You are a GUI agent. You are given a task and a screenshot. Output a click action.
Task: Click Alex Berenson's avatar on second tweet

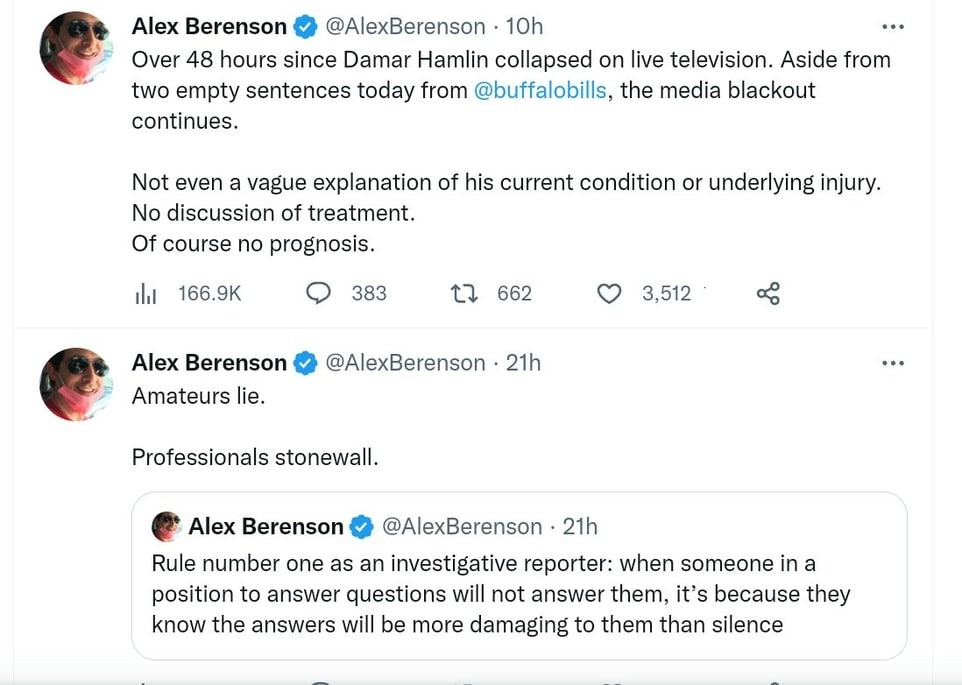(74, 385)
